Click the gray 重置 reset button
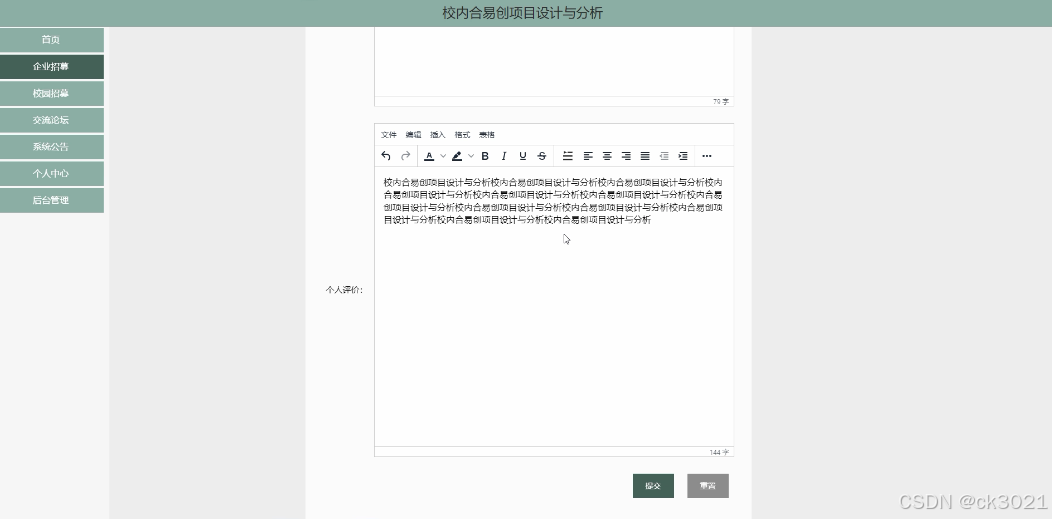This screenshot has height=519, width=1052. pyautogui.click(x=708, y=486)
